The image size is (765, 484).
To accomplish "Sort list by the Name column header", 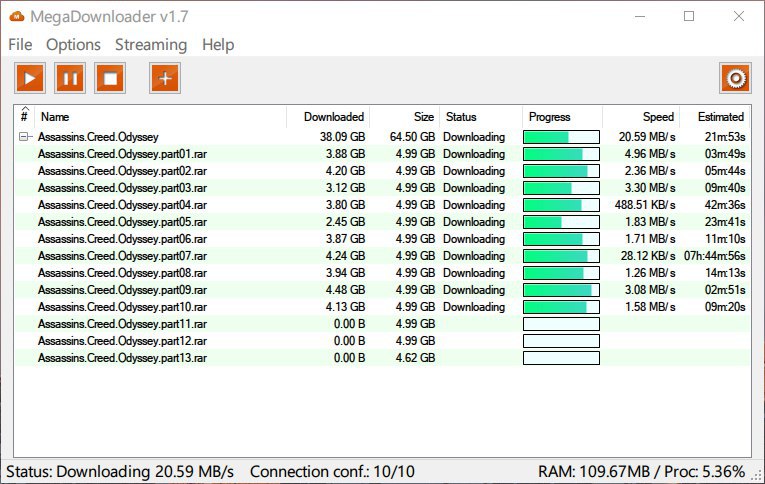I will (160, 117).
